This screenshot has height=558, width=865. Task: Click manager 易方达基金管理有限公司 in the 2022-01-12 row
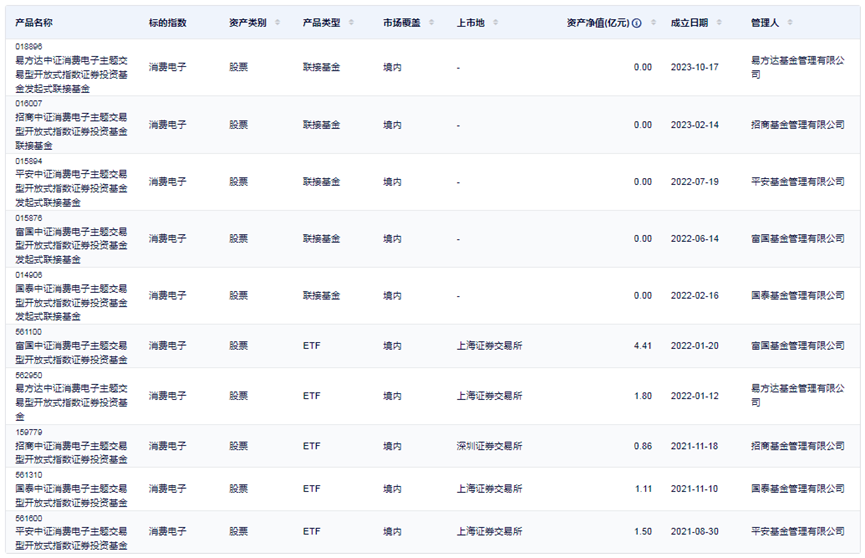pyautogui.click(x=798, y=396)
